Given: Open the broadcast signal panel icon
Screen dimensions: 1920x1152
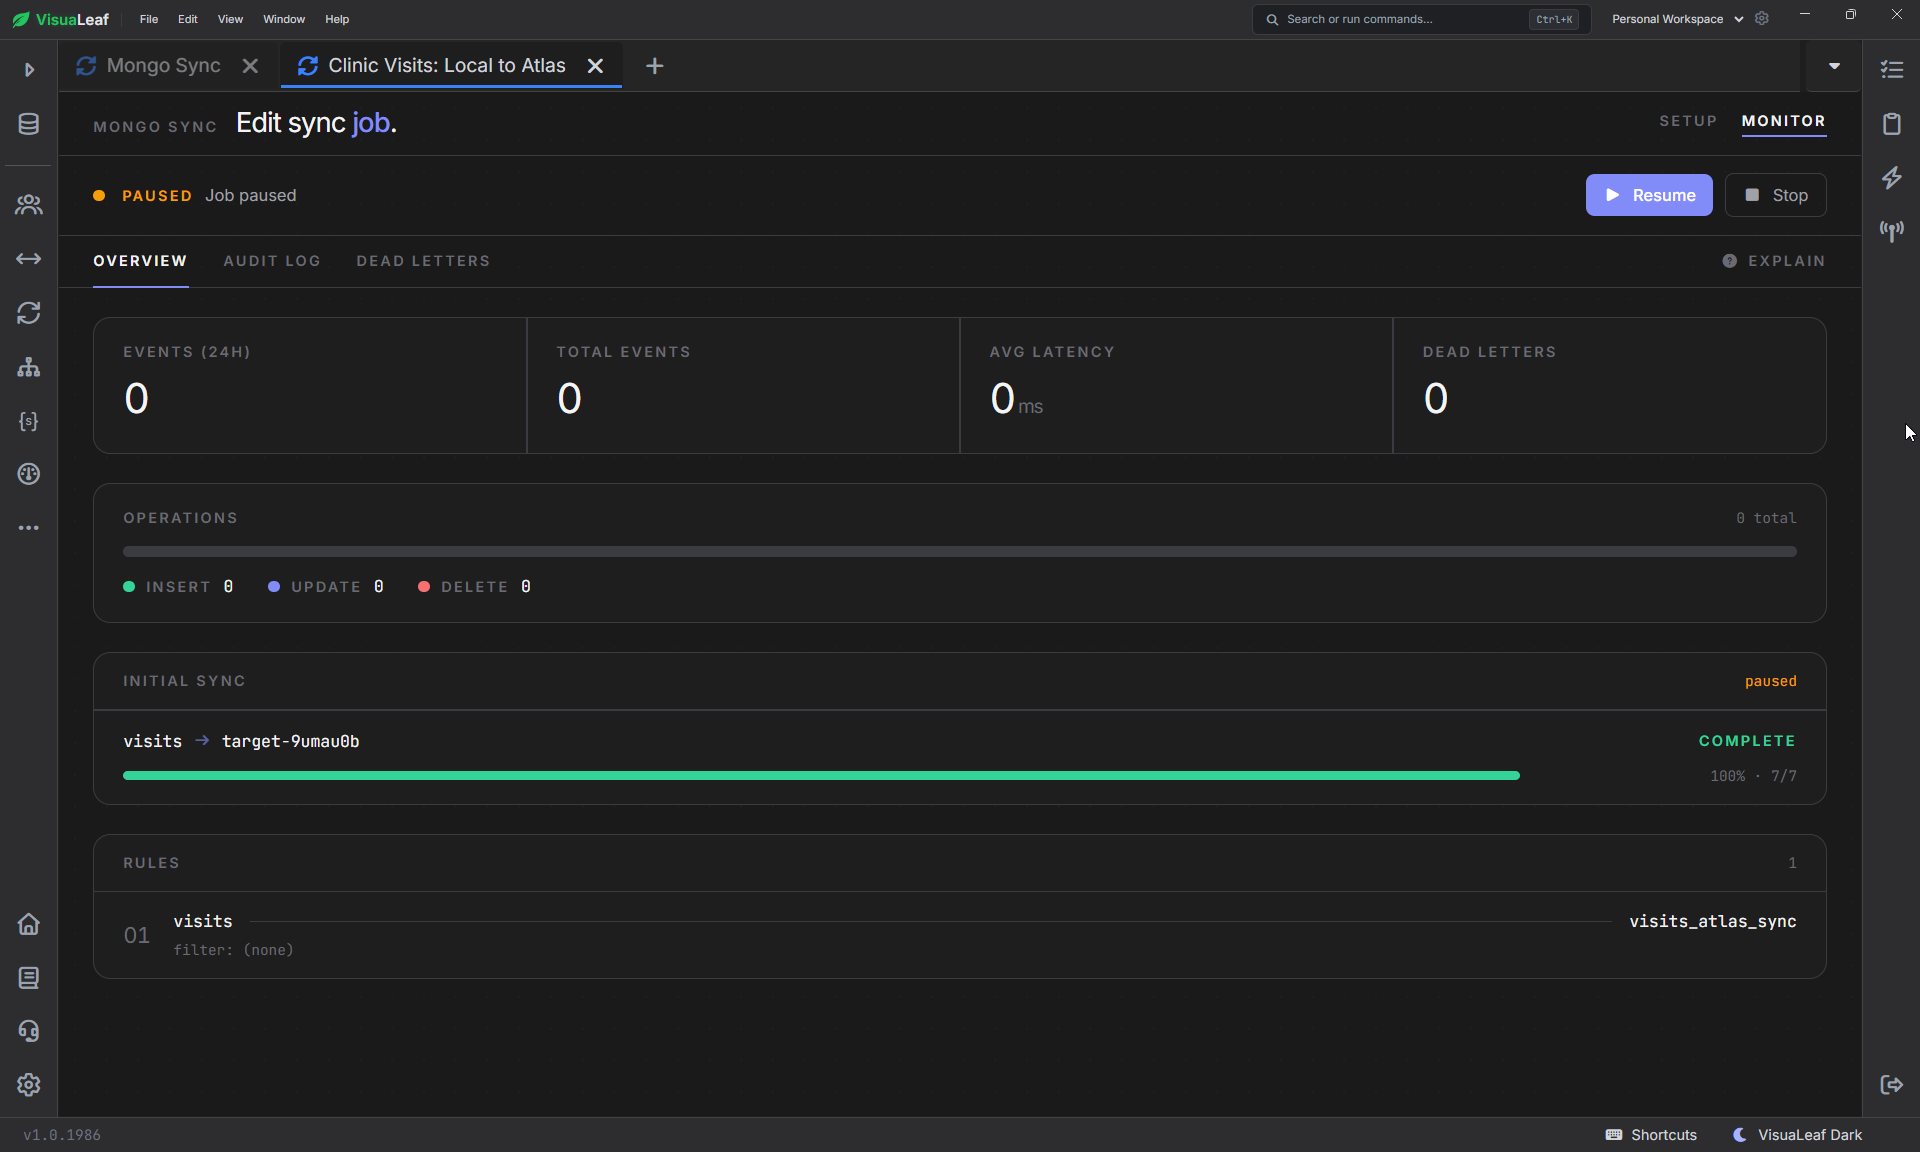Looking at the screenshot, I should point(1892,232).
